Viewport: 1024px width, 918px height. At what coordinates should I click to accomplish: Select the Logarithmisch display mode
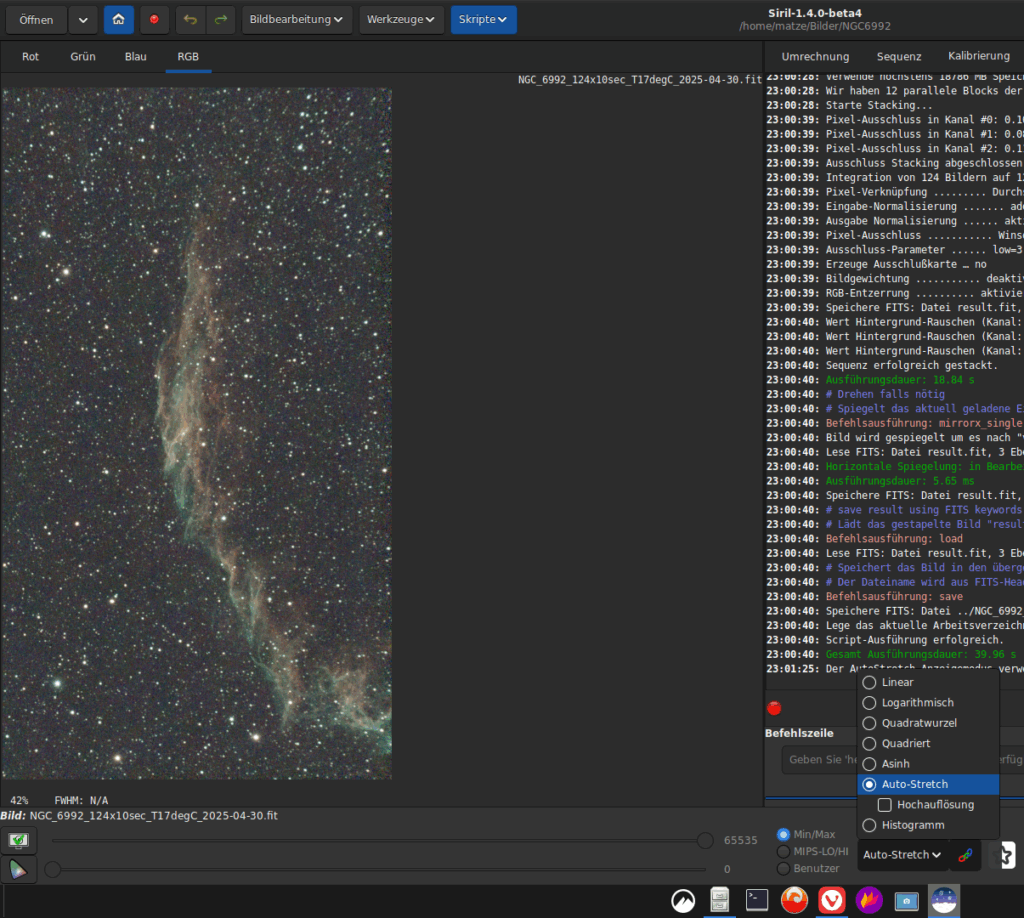coord(917,703)
